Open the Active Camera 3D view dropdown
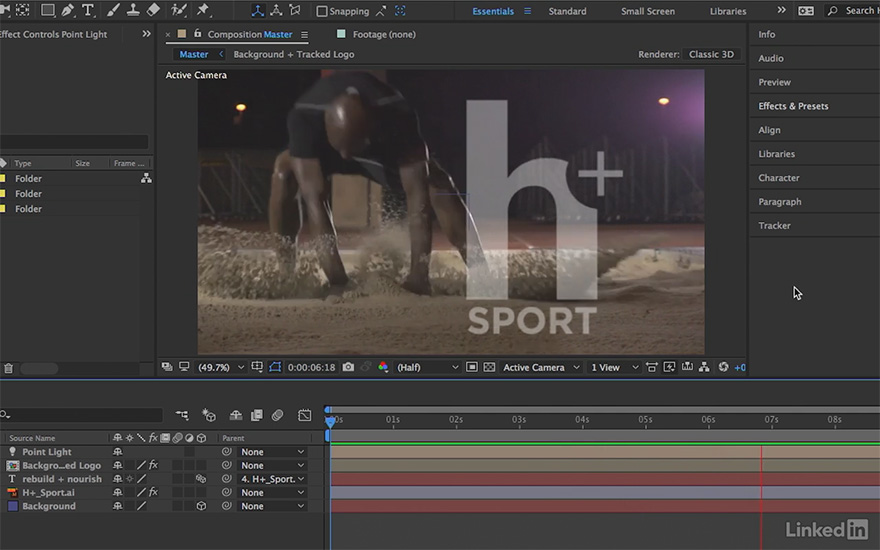This screenshot has width=880, height=550. (541, 368)
